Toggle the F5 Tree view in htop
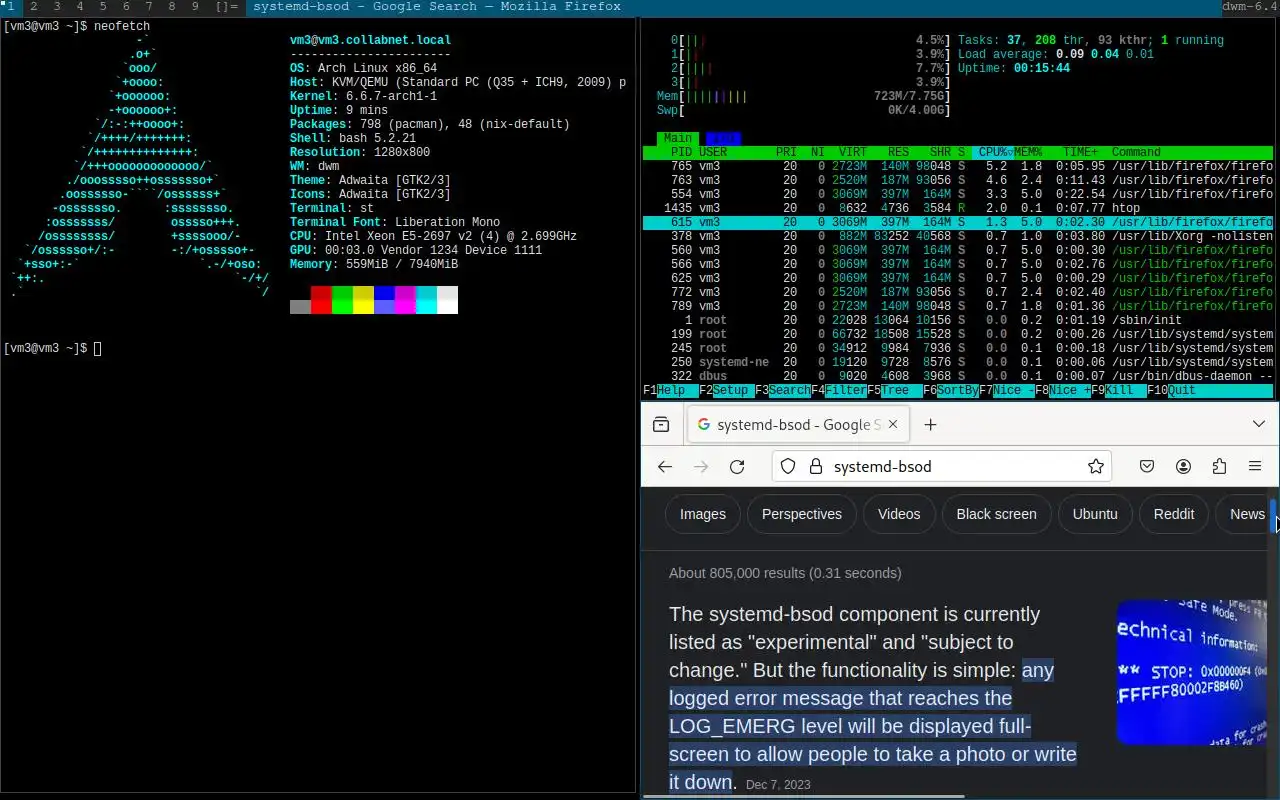Screen dimensions: 1280x800 tap(894, 390)
